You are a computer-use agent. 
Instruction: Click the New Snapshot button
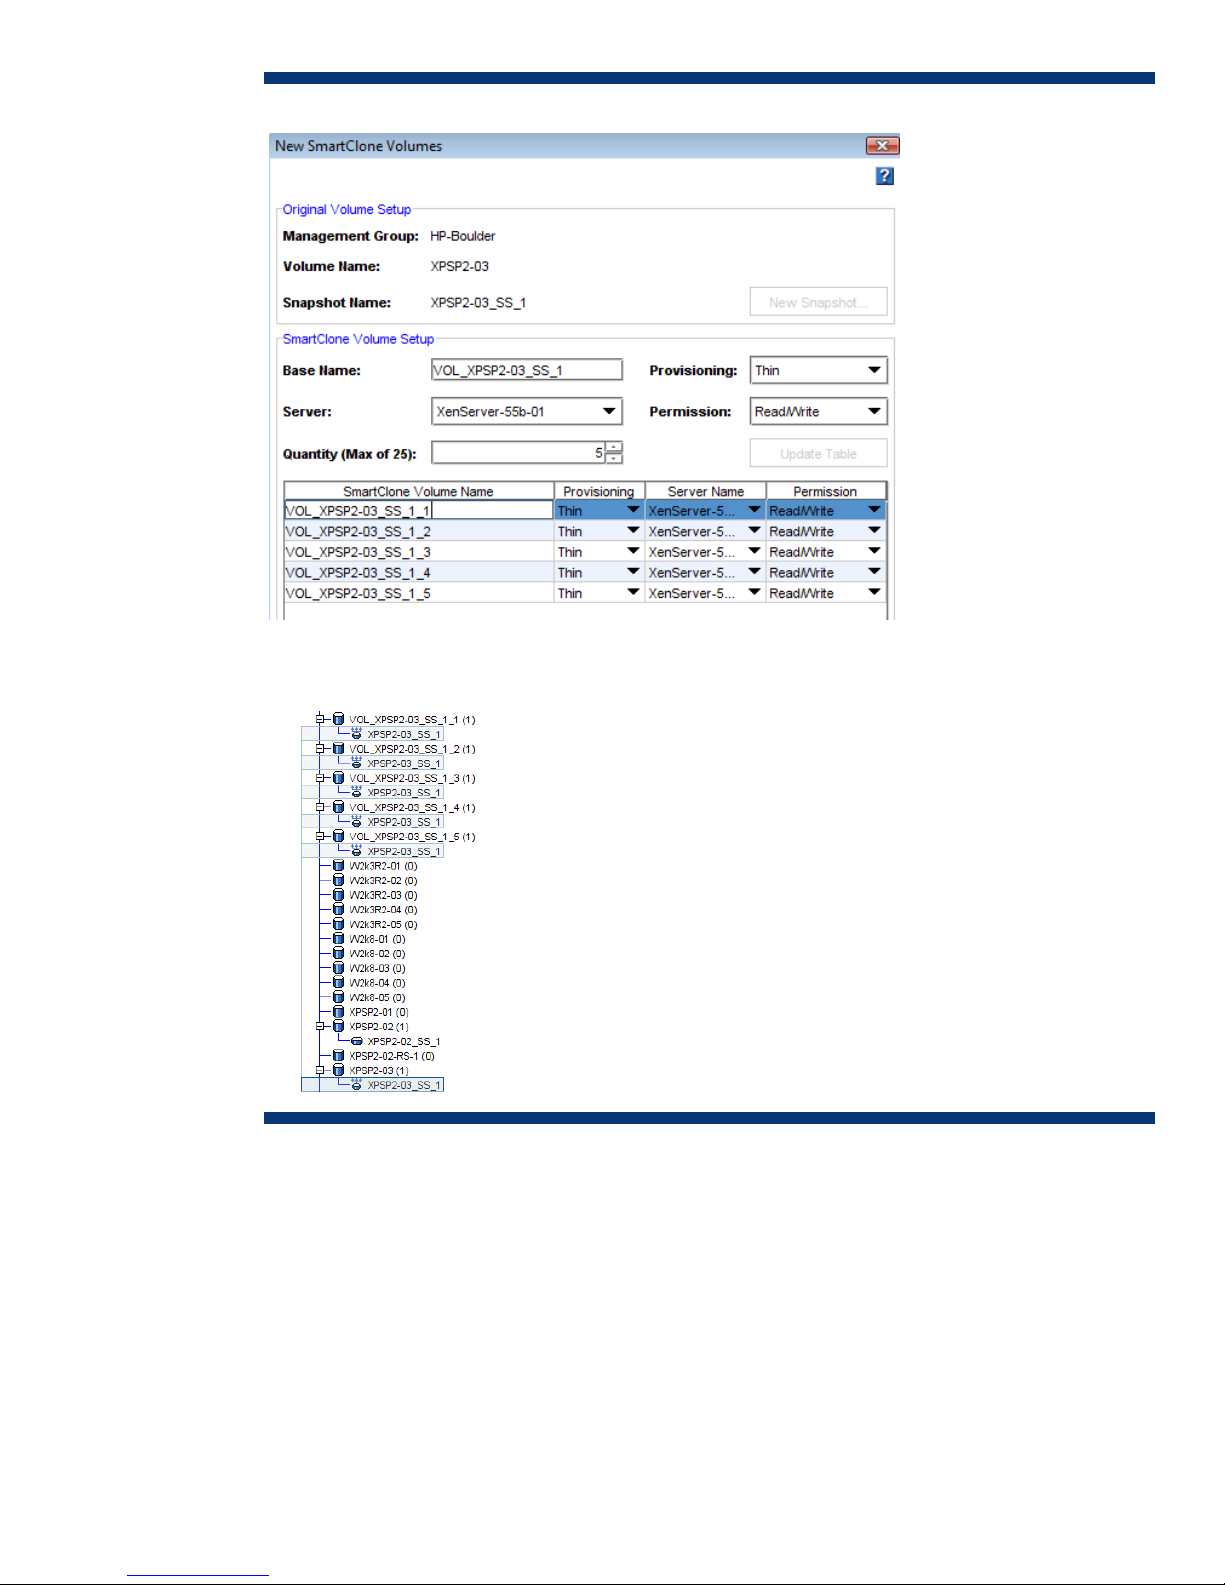pos(818,302)
